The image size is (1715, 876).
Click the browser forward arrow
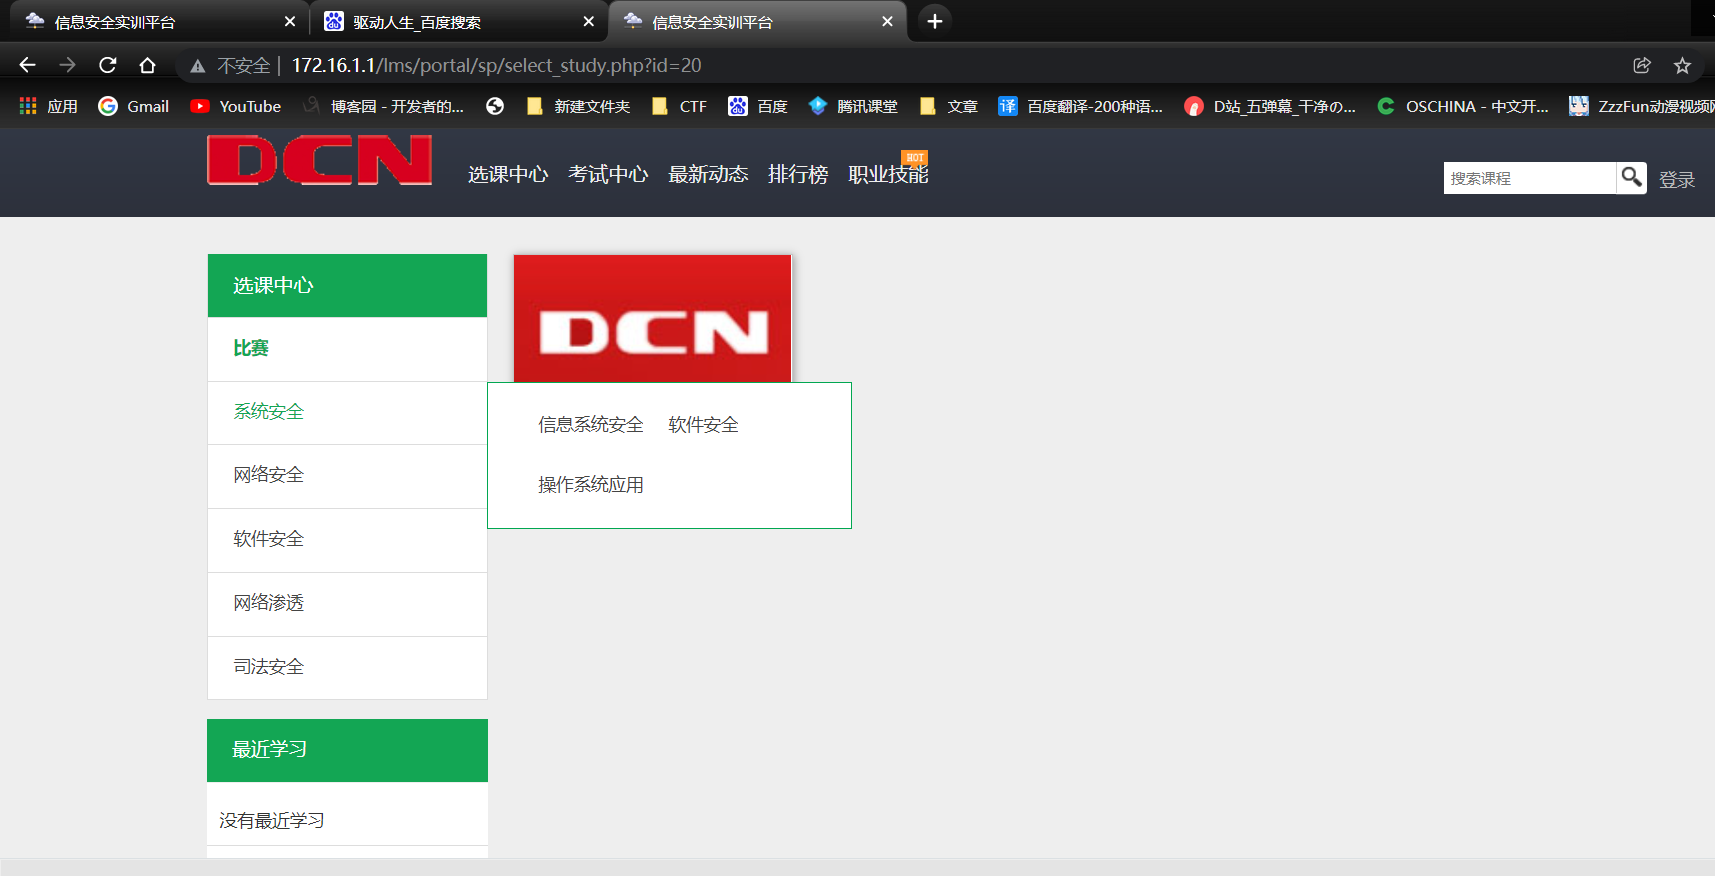pos(67,65)
